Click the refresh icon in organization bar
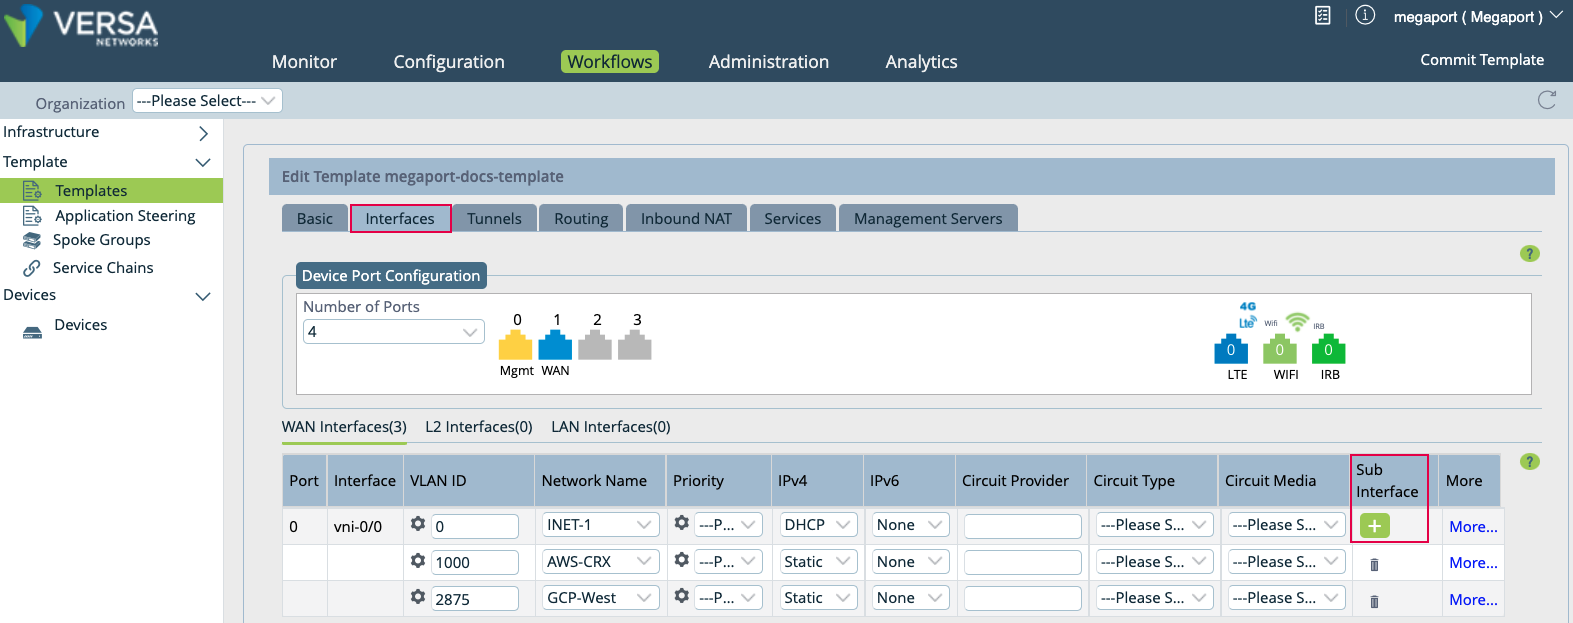The width and height of the screenshot is (1573, 623). 1546,100
